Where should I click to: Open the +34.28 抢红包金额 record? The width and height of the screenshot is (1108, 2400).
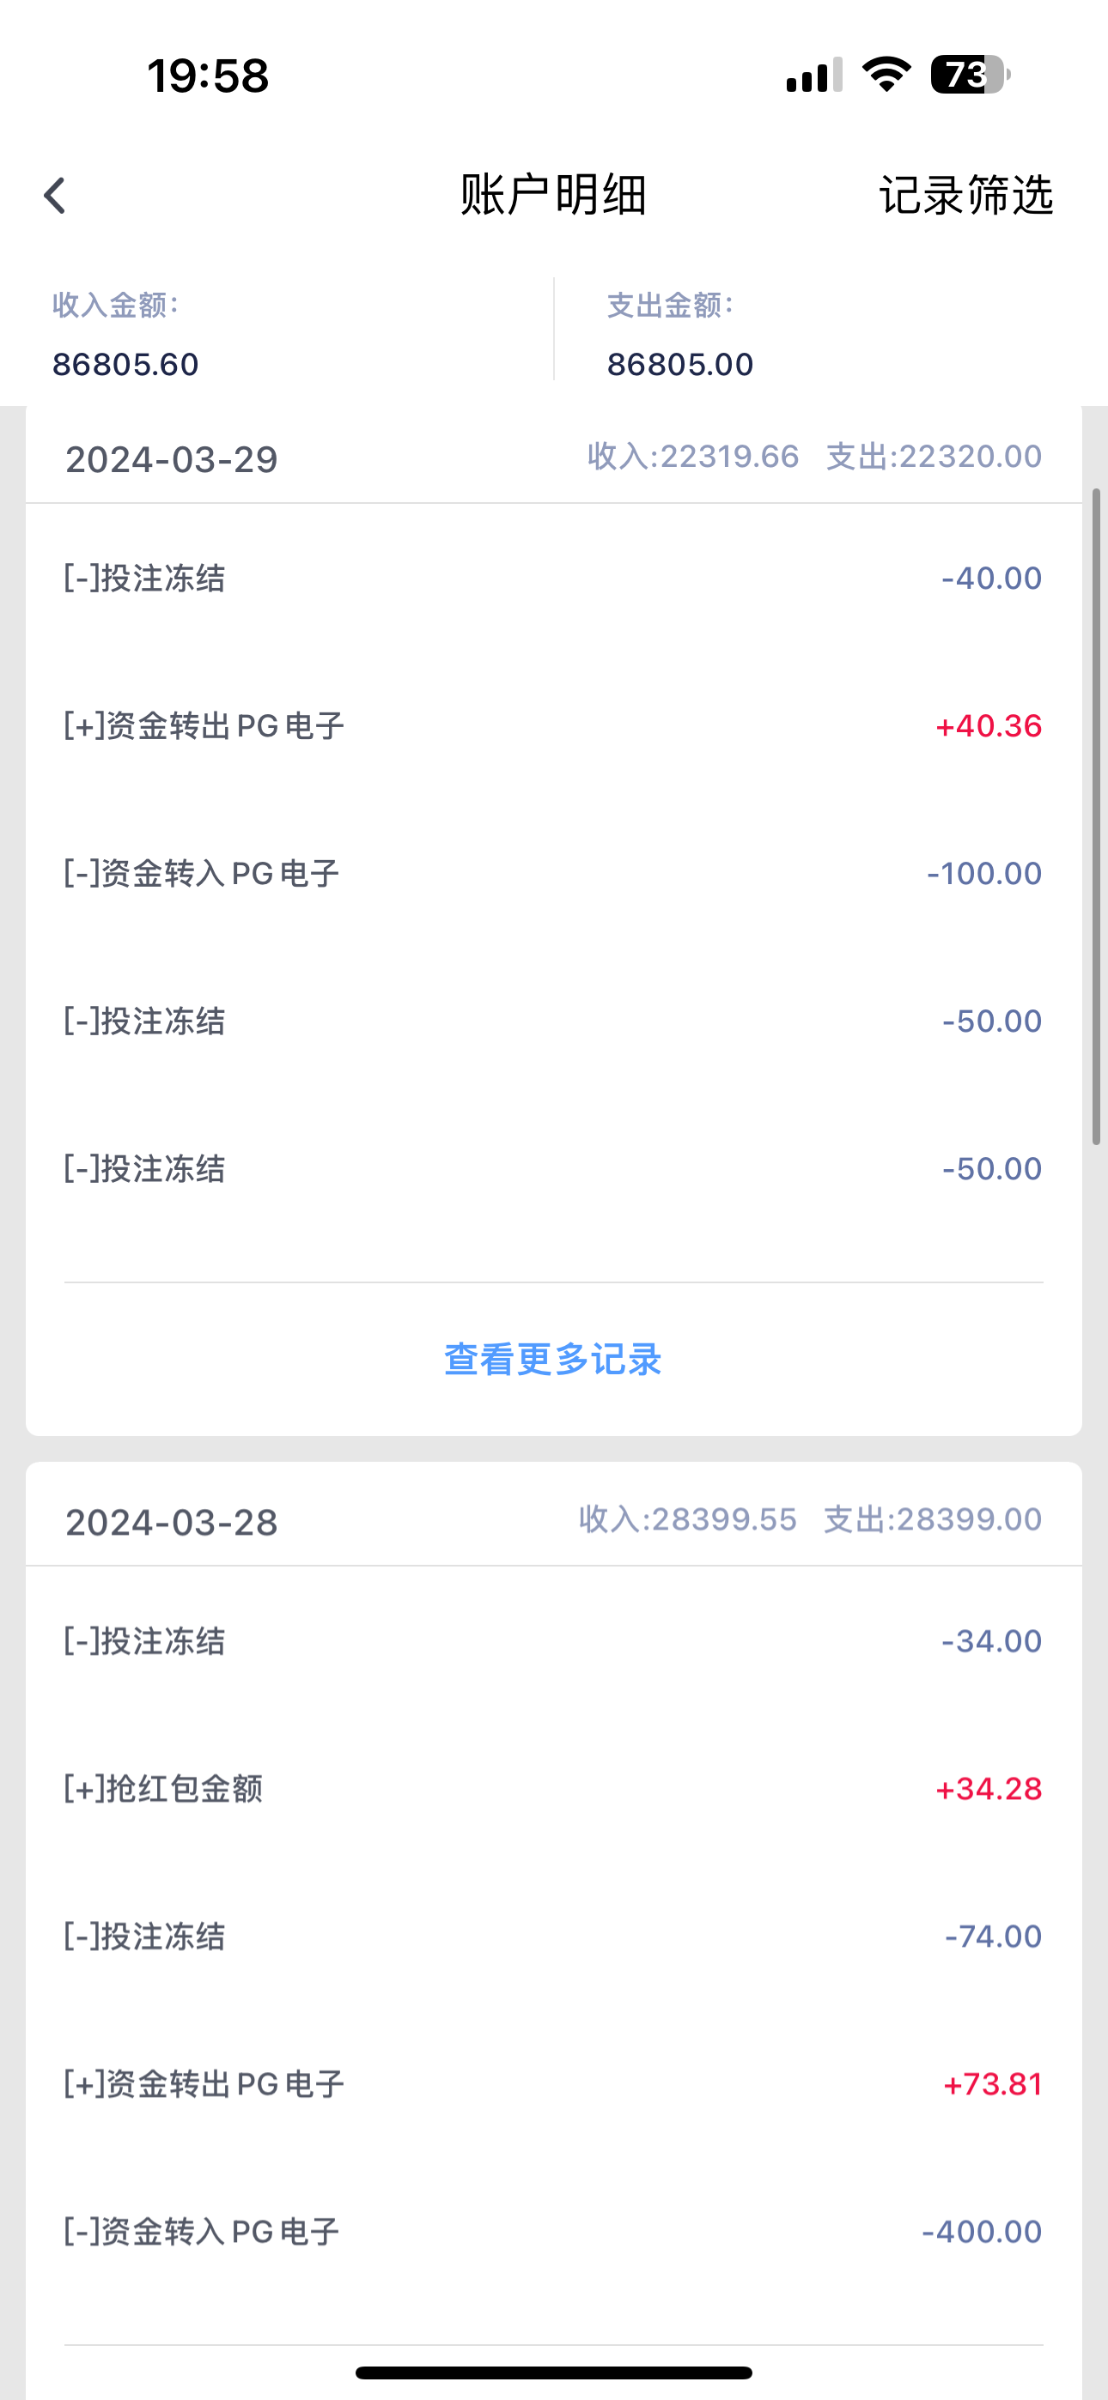[553, 1788]
